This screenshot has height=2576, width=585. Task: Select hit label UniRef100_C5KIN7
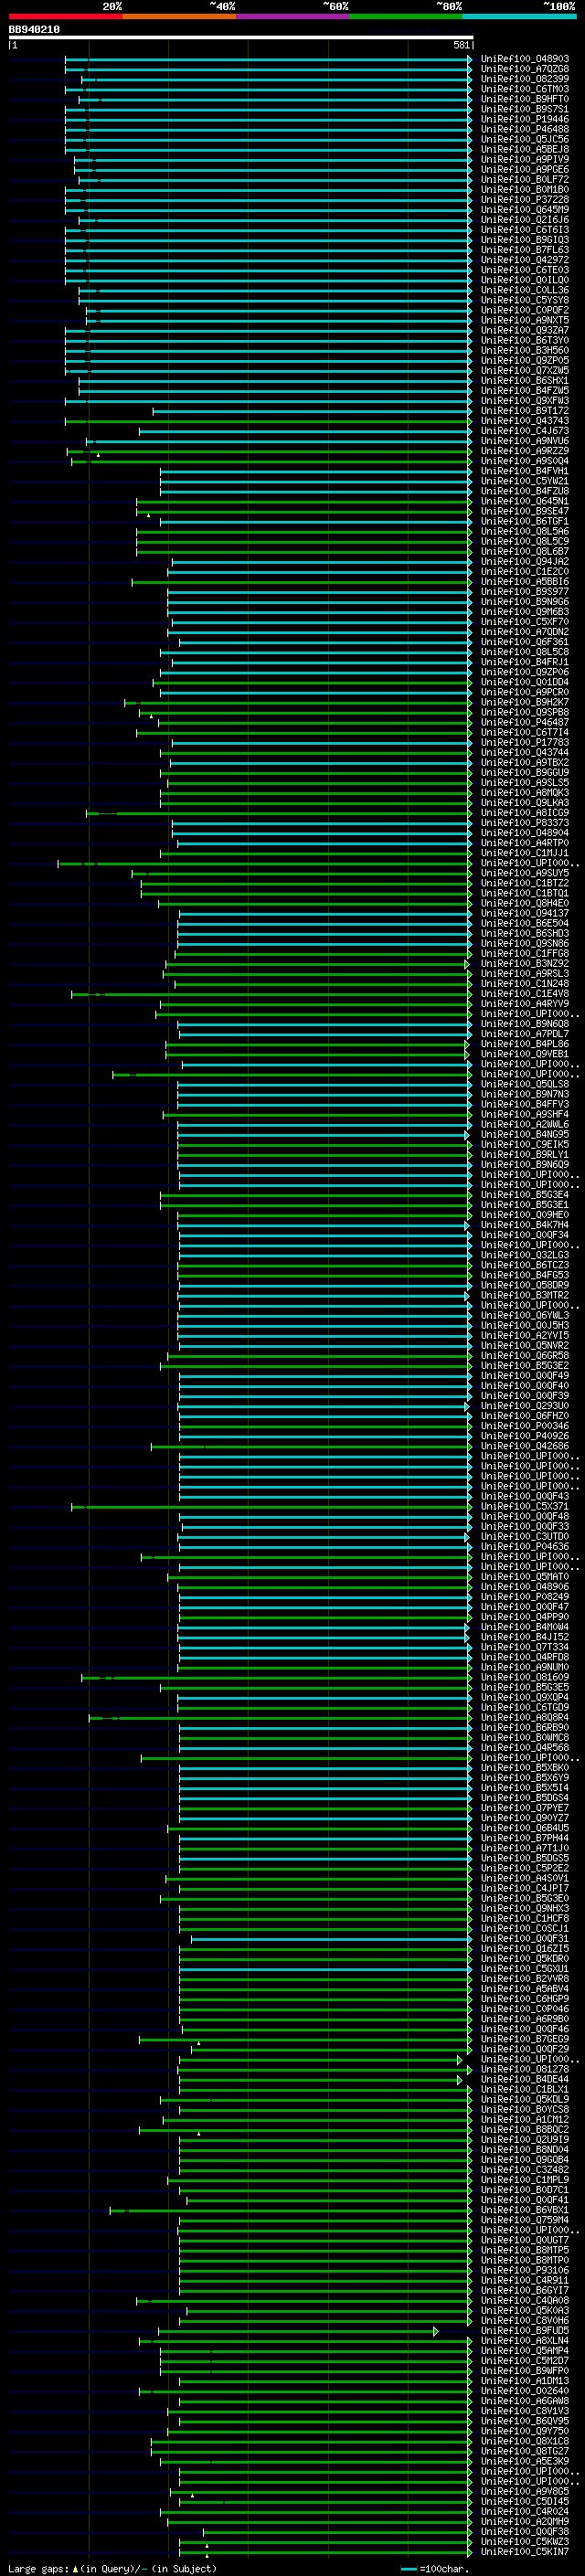(525, 2552)
